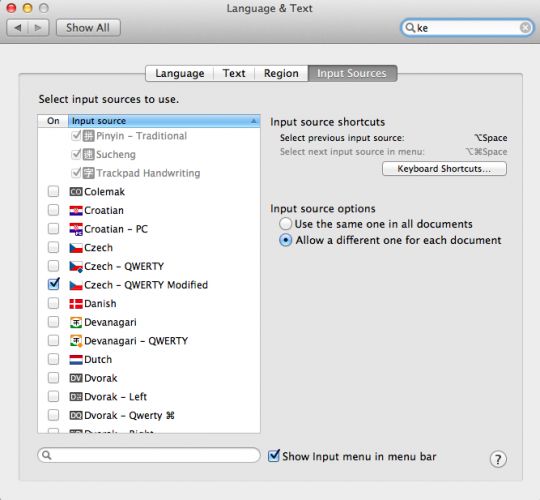The image size is (540, 500).
Task: Click the On column header
Action: pos(53,121)
